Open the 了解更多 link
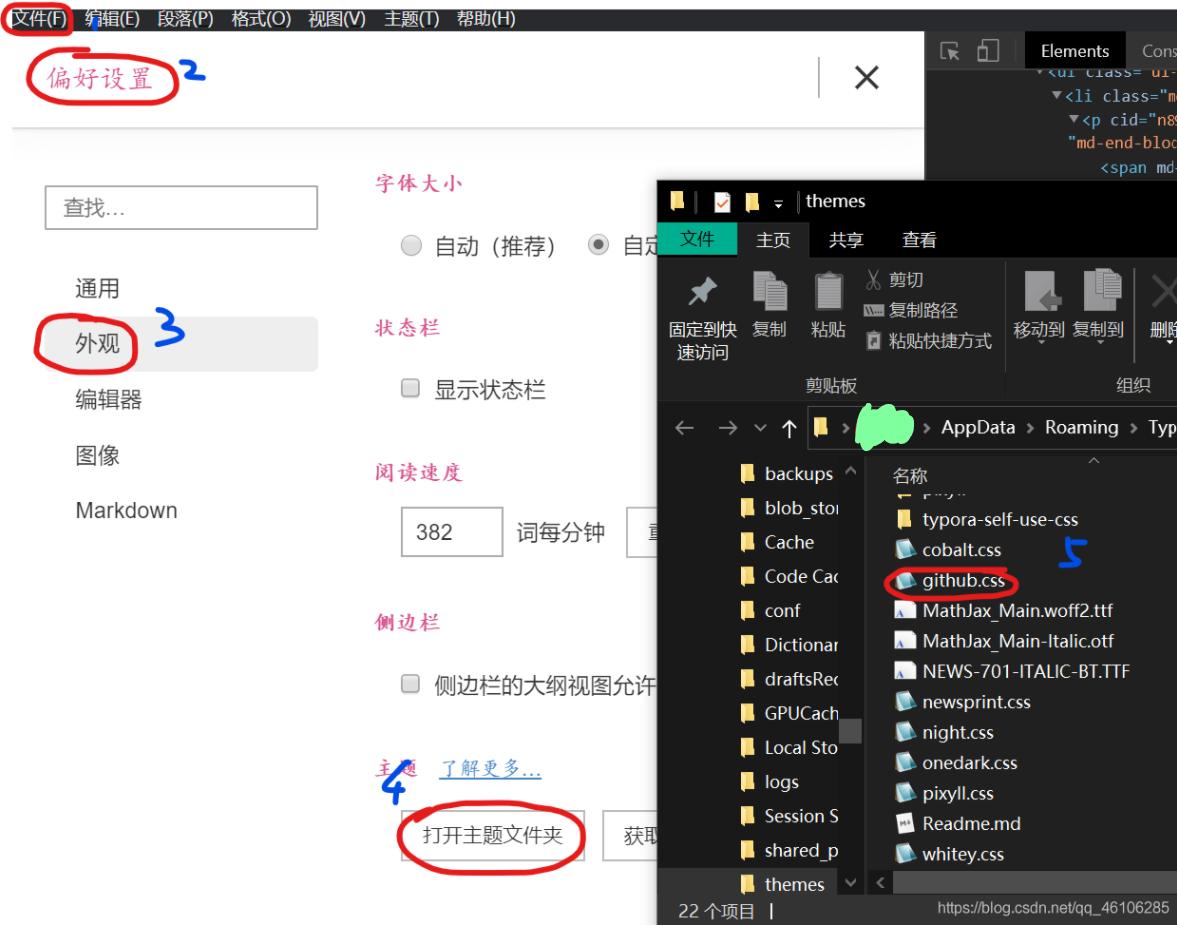Viewport: 1177px width, 925px height. click(x=490, y=768)
